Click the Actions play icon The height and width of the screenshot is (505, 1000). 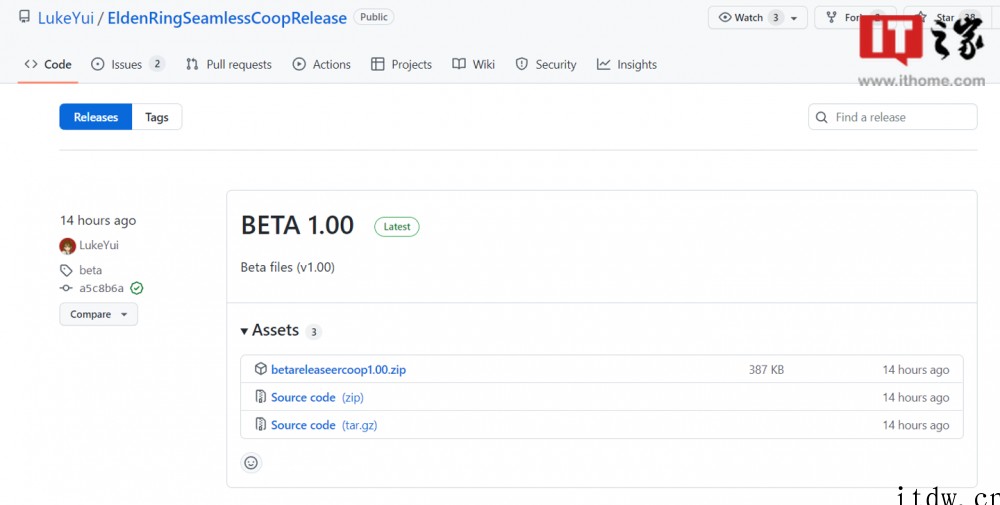tap(299, 64)
